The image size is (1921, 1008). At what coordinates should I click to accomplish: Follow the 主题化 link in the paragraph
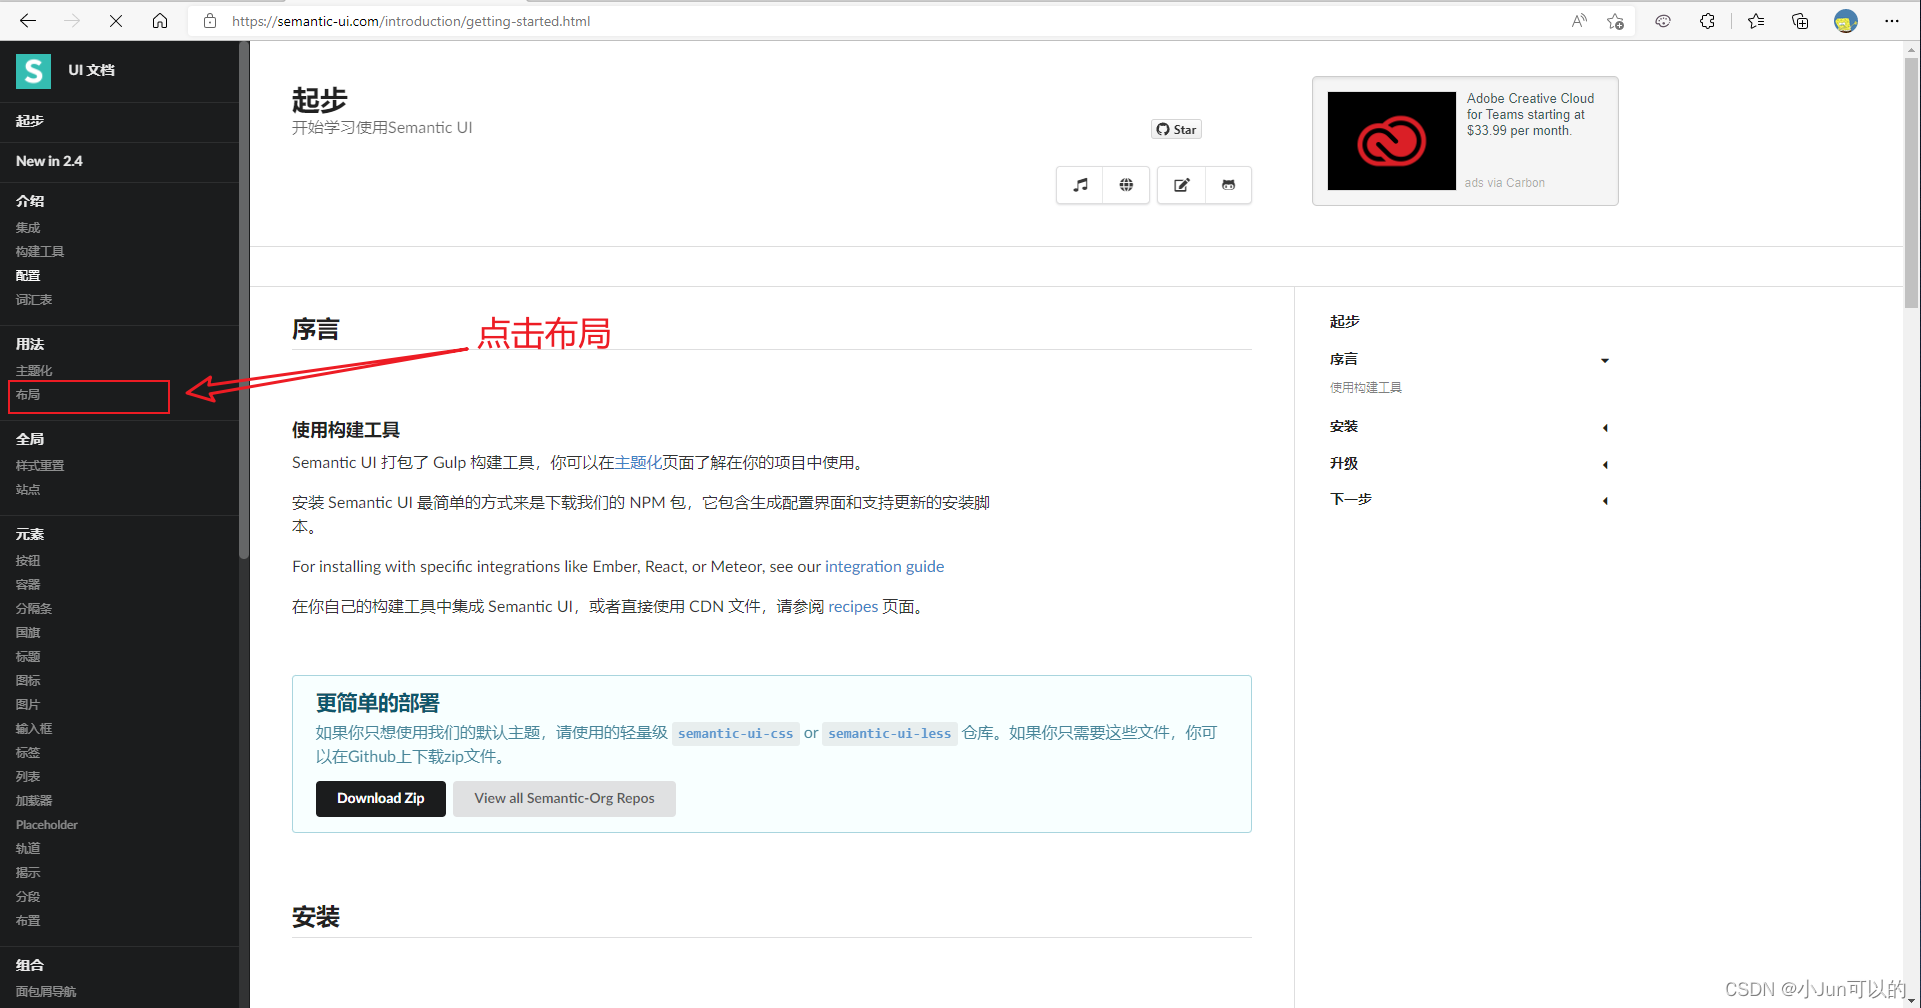click(x=638, y=463)
